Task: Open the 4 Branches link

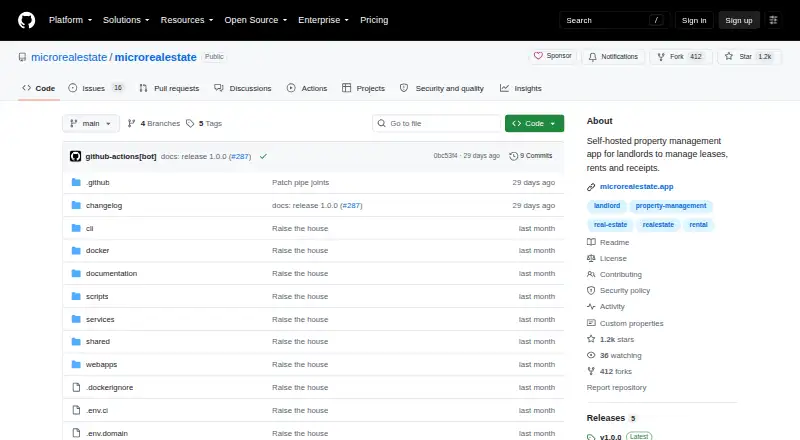Action: coord(154,124)
